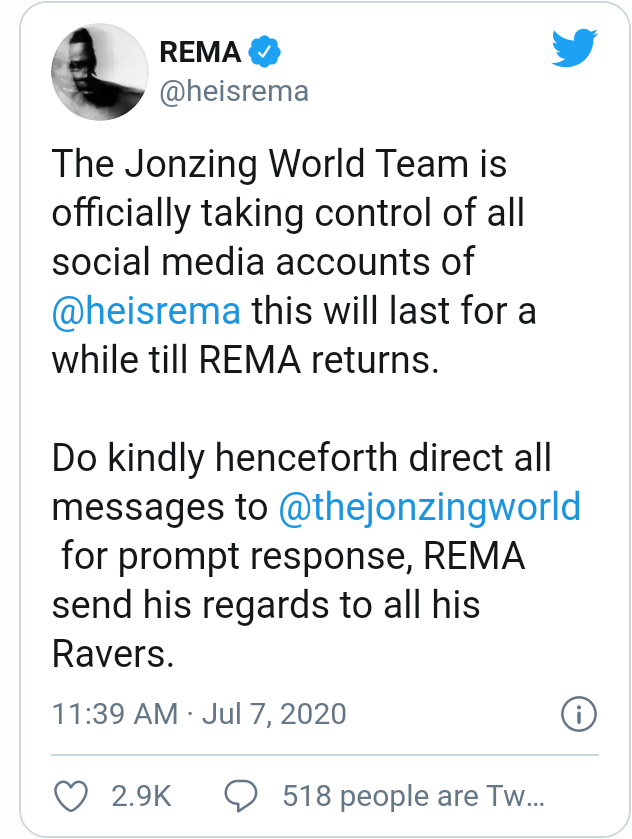Open the @thejonzingworld mention link
The image size is (632, 839).
click(x=429, y=506)
